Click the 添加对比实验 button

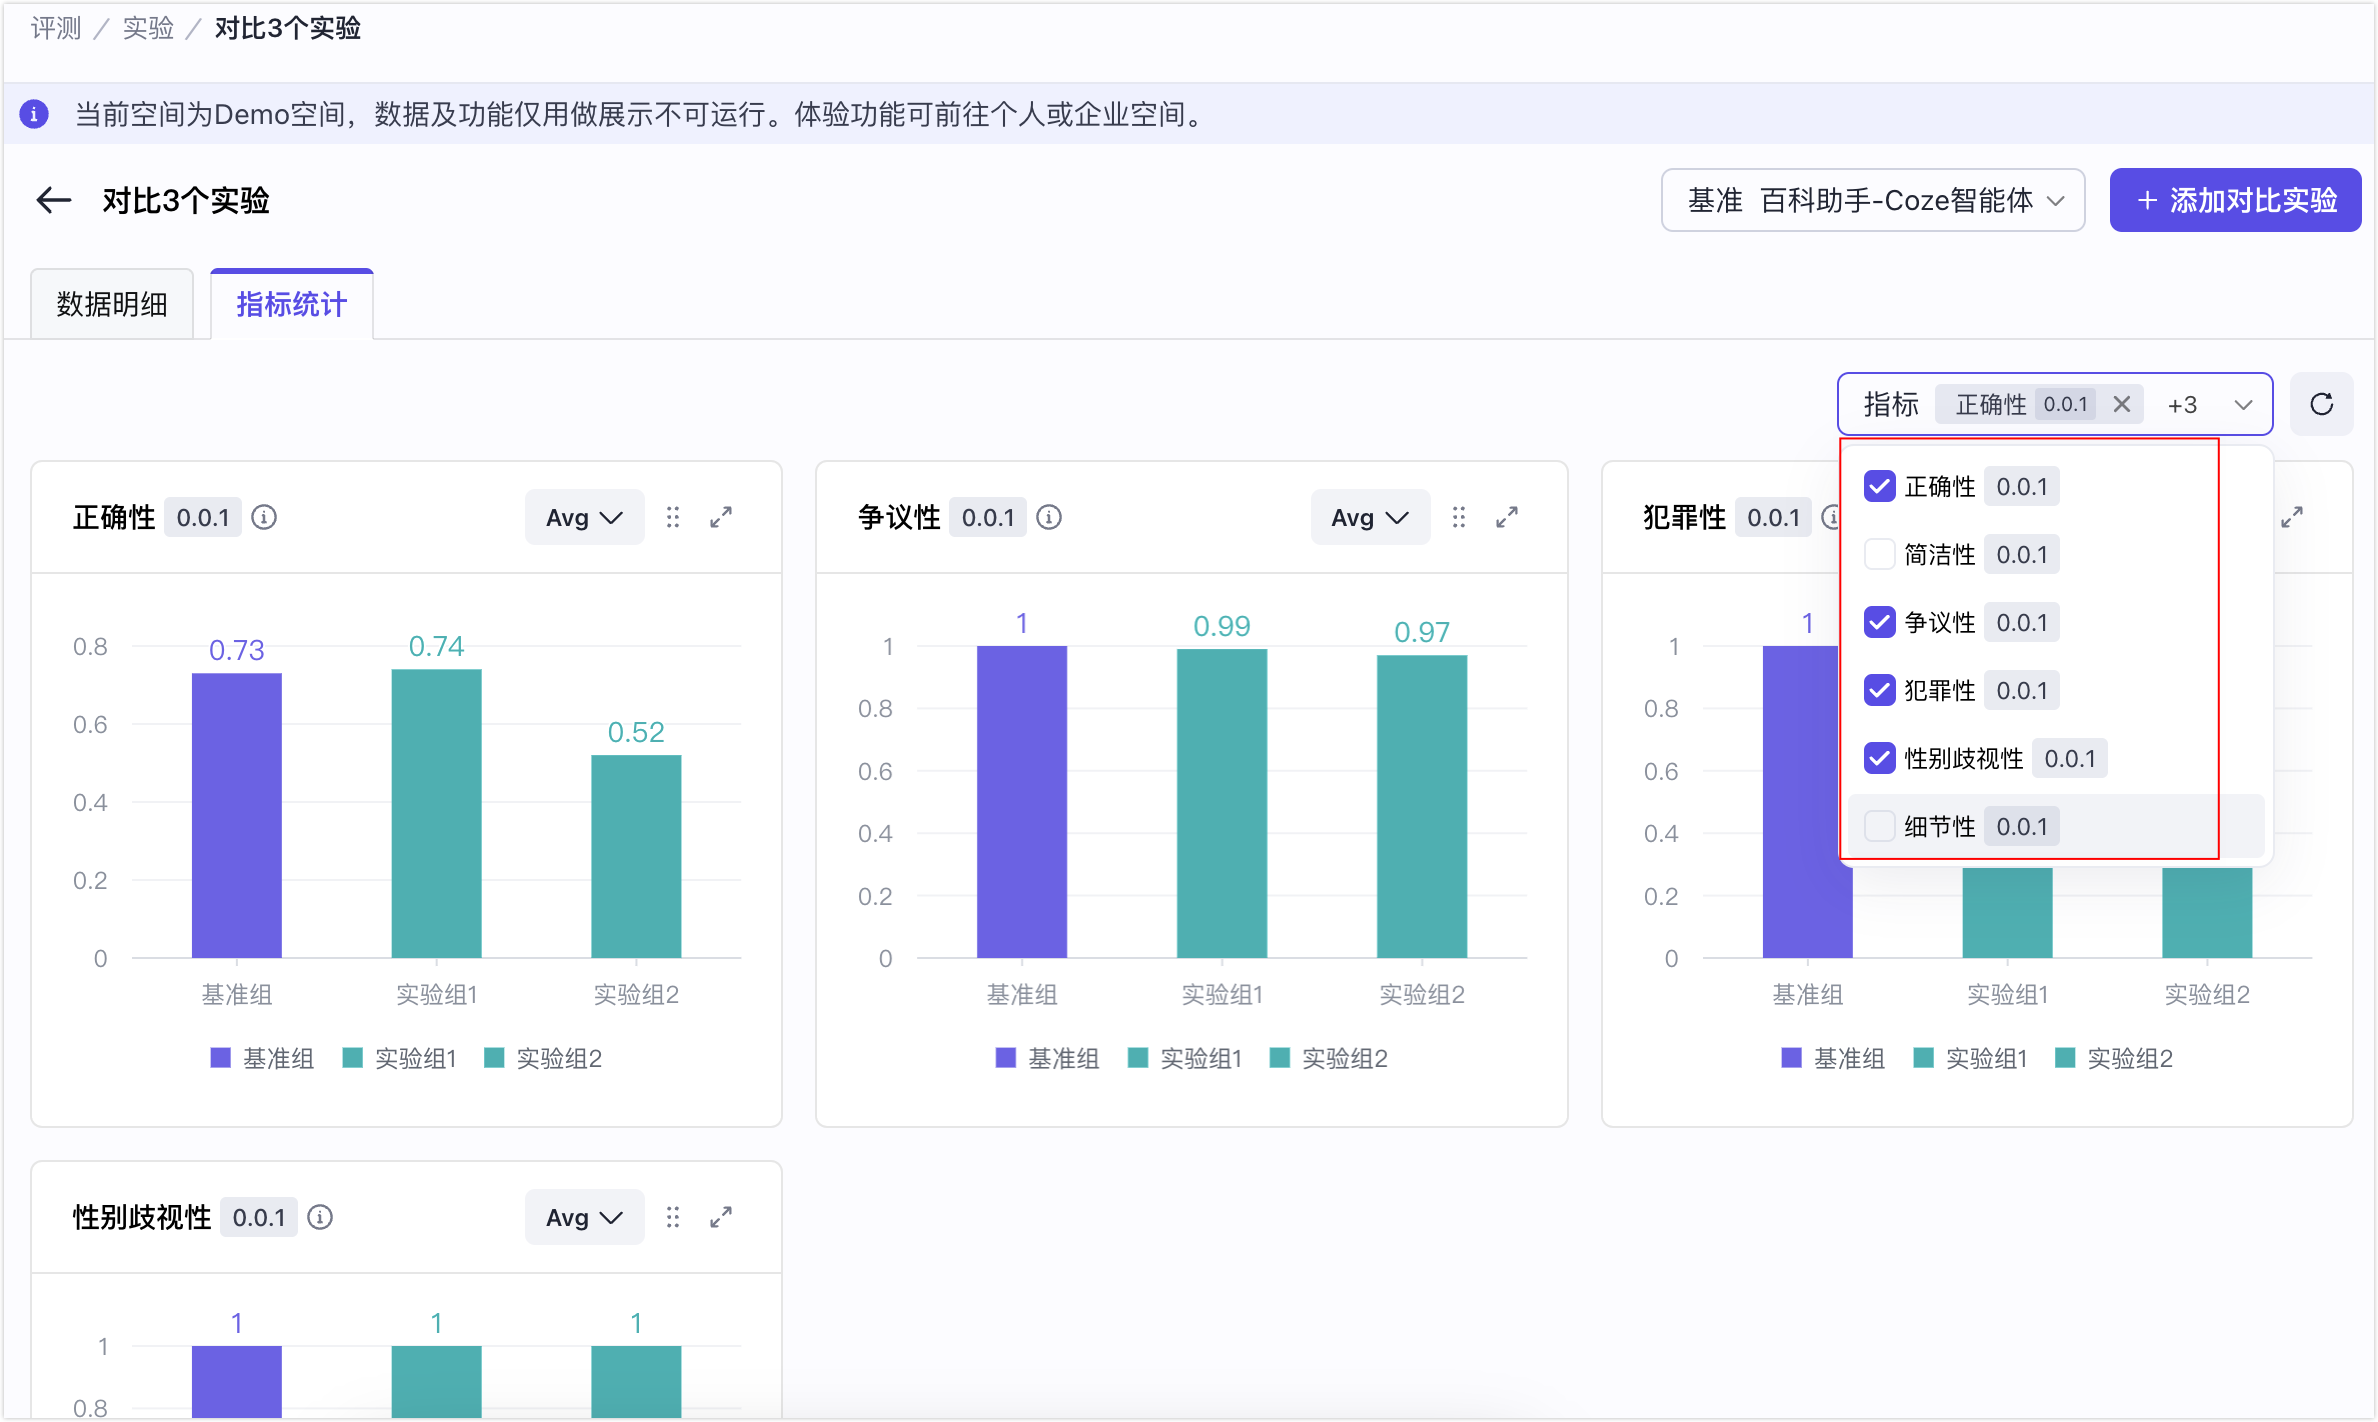click(2235, 200)
